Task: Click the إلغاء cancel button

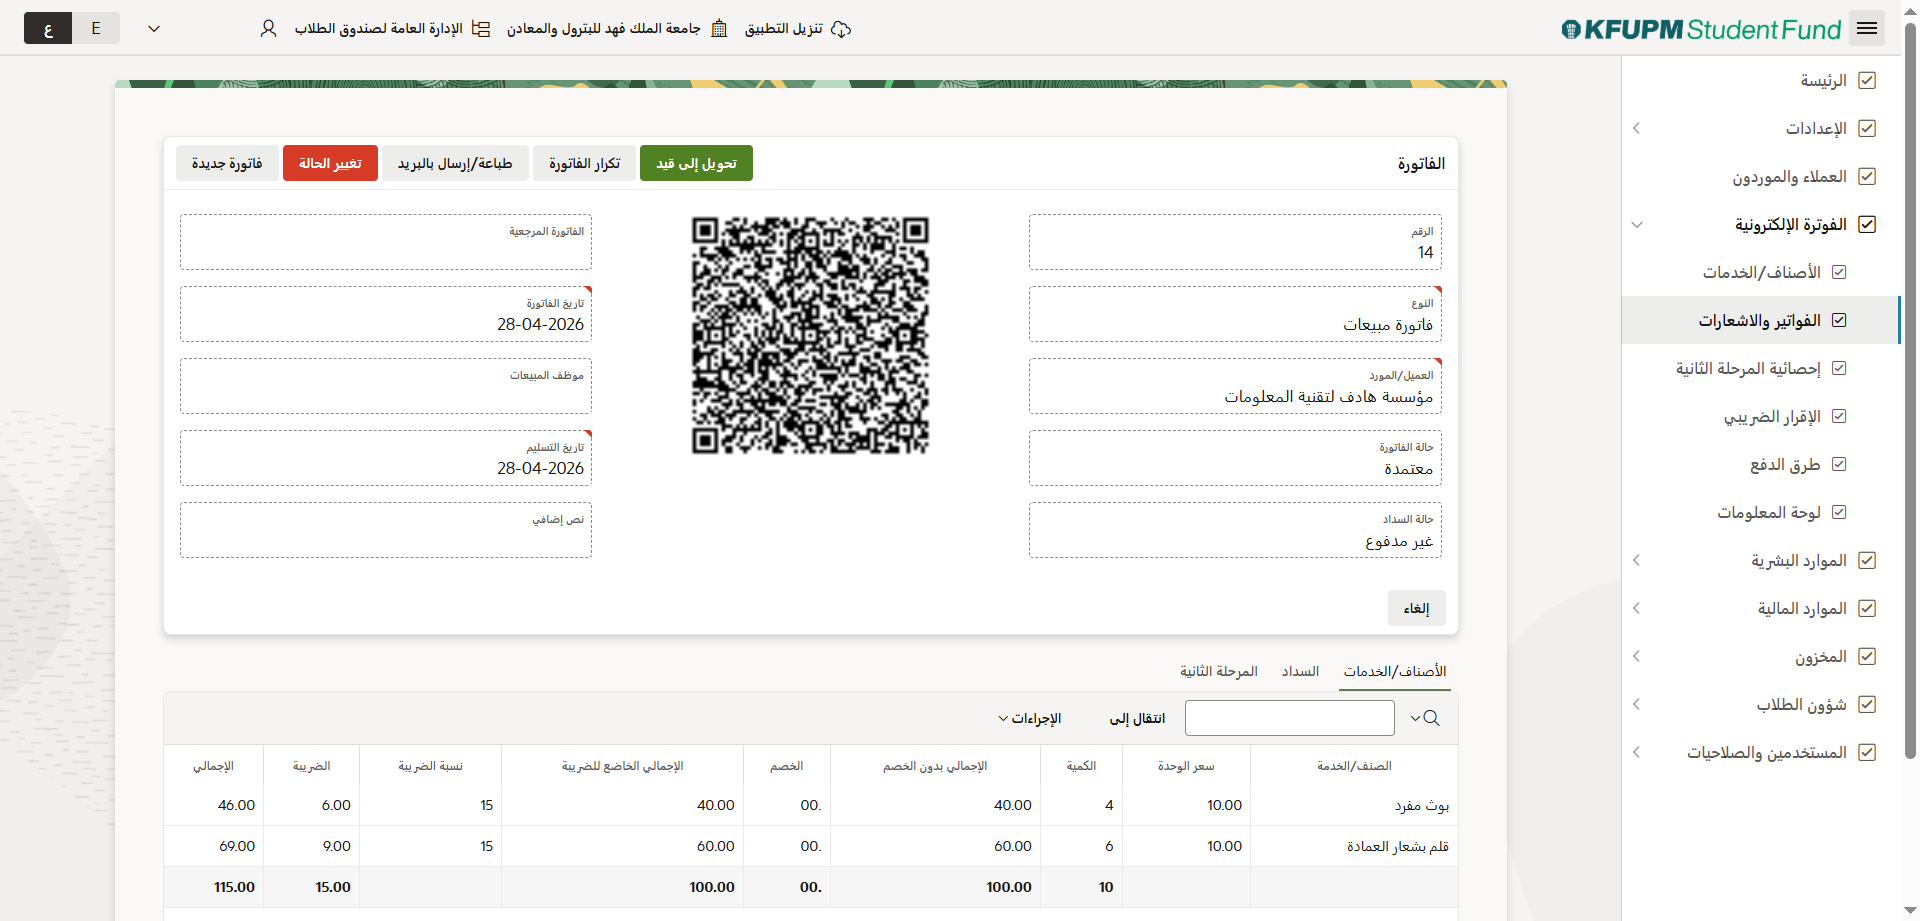Action: [1416, 608]
